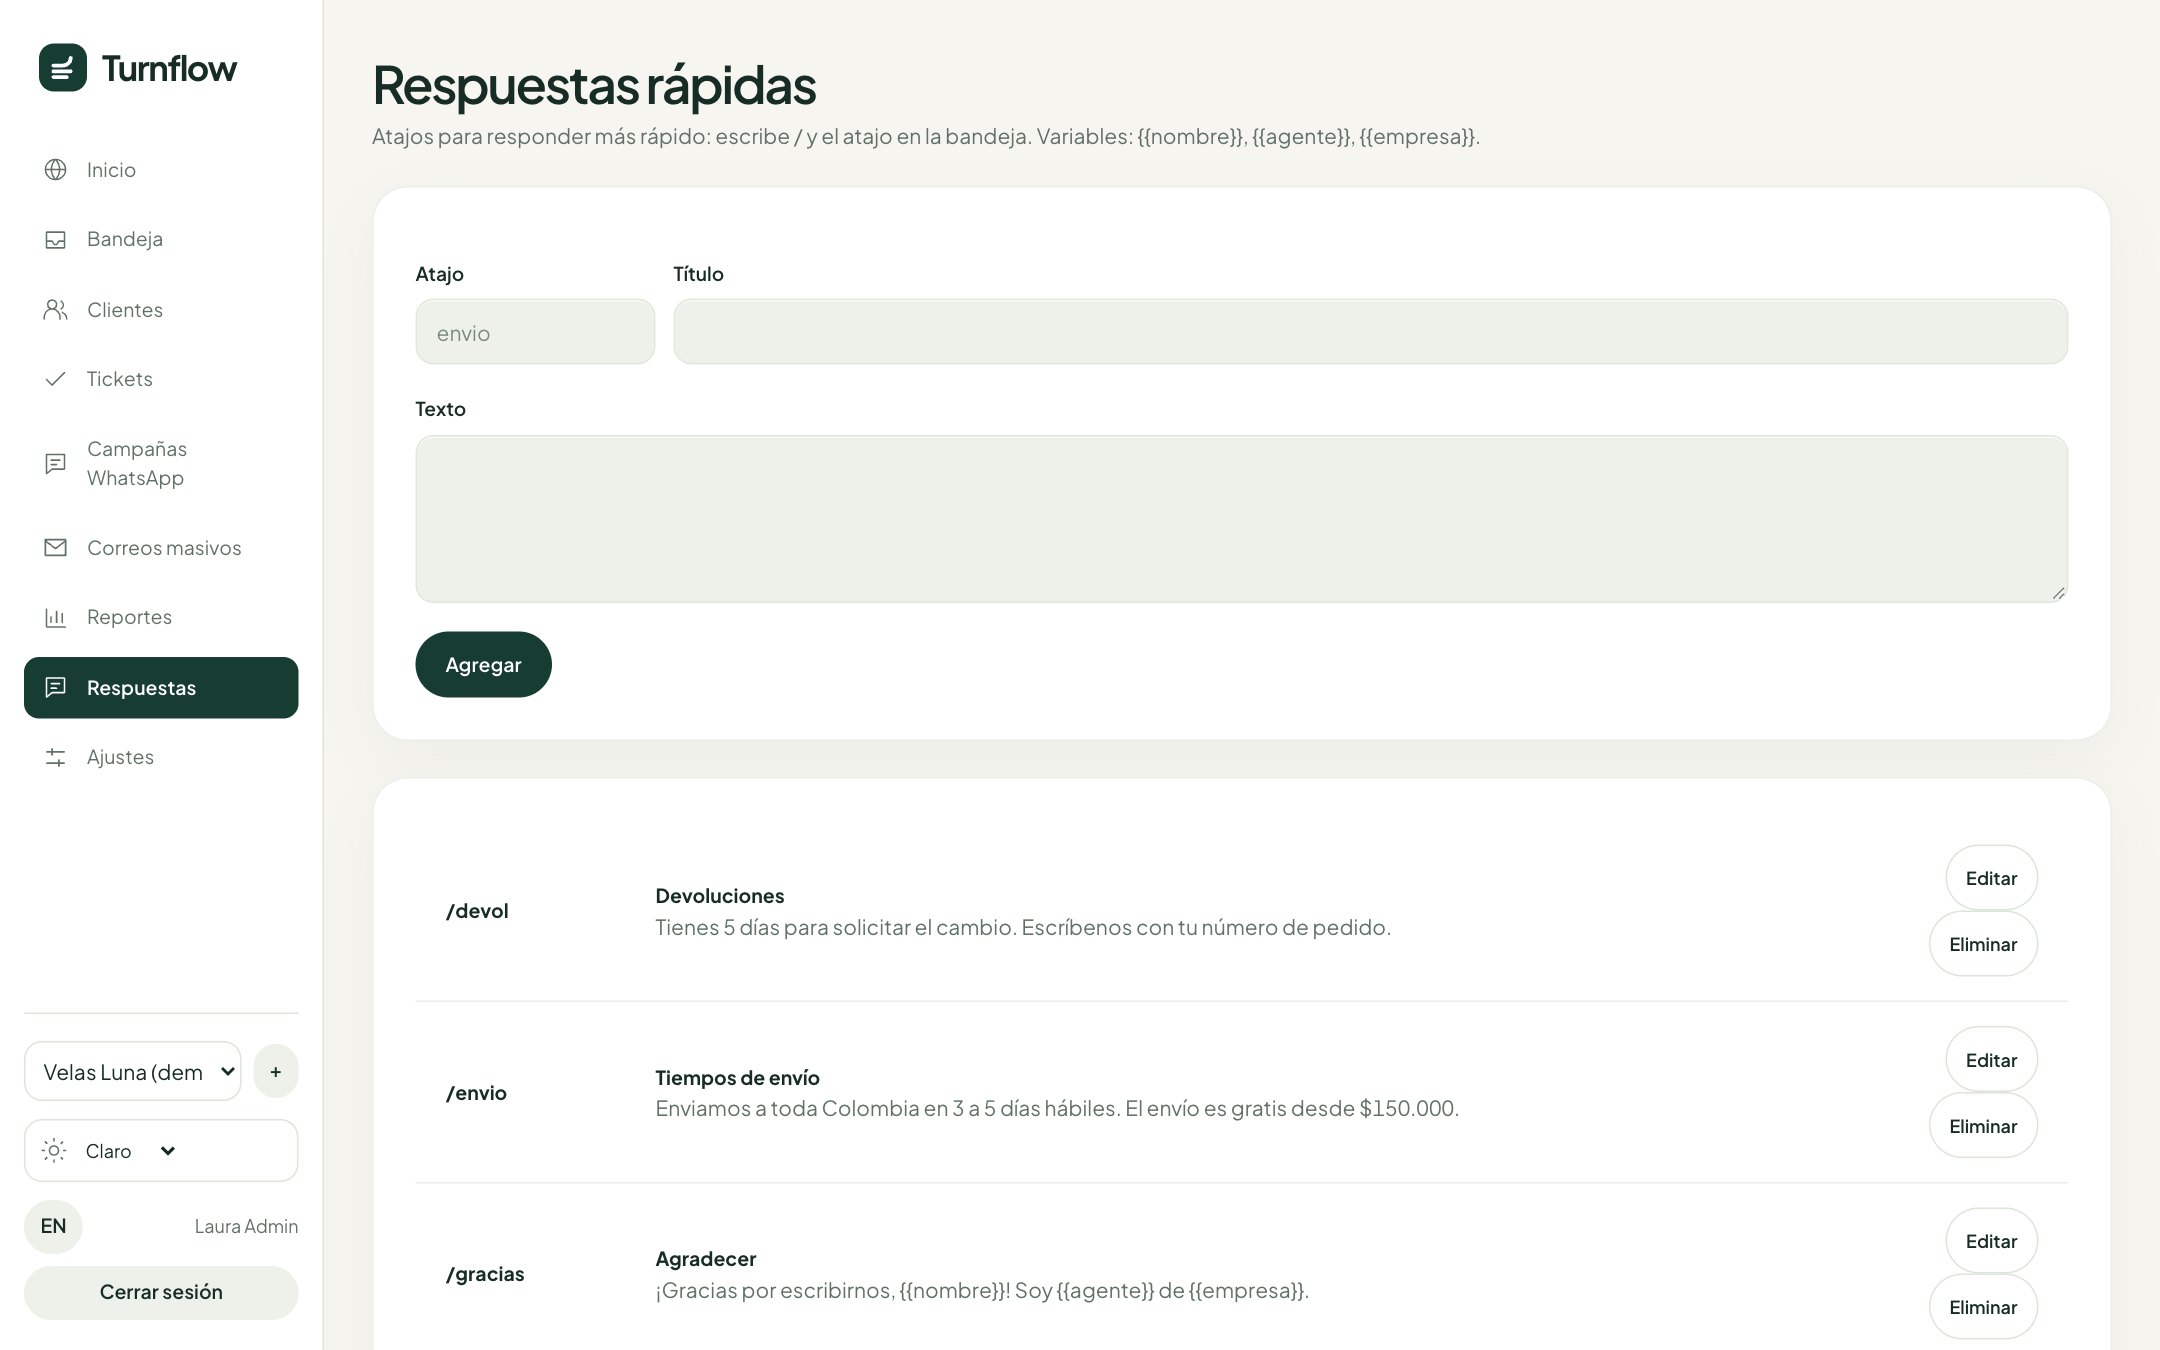Screen dimensions: 2160x1350
Task: Click the globe icon beside Inicio
Action: click(56, 170)
